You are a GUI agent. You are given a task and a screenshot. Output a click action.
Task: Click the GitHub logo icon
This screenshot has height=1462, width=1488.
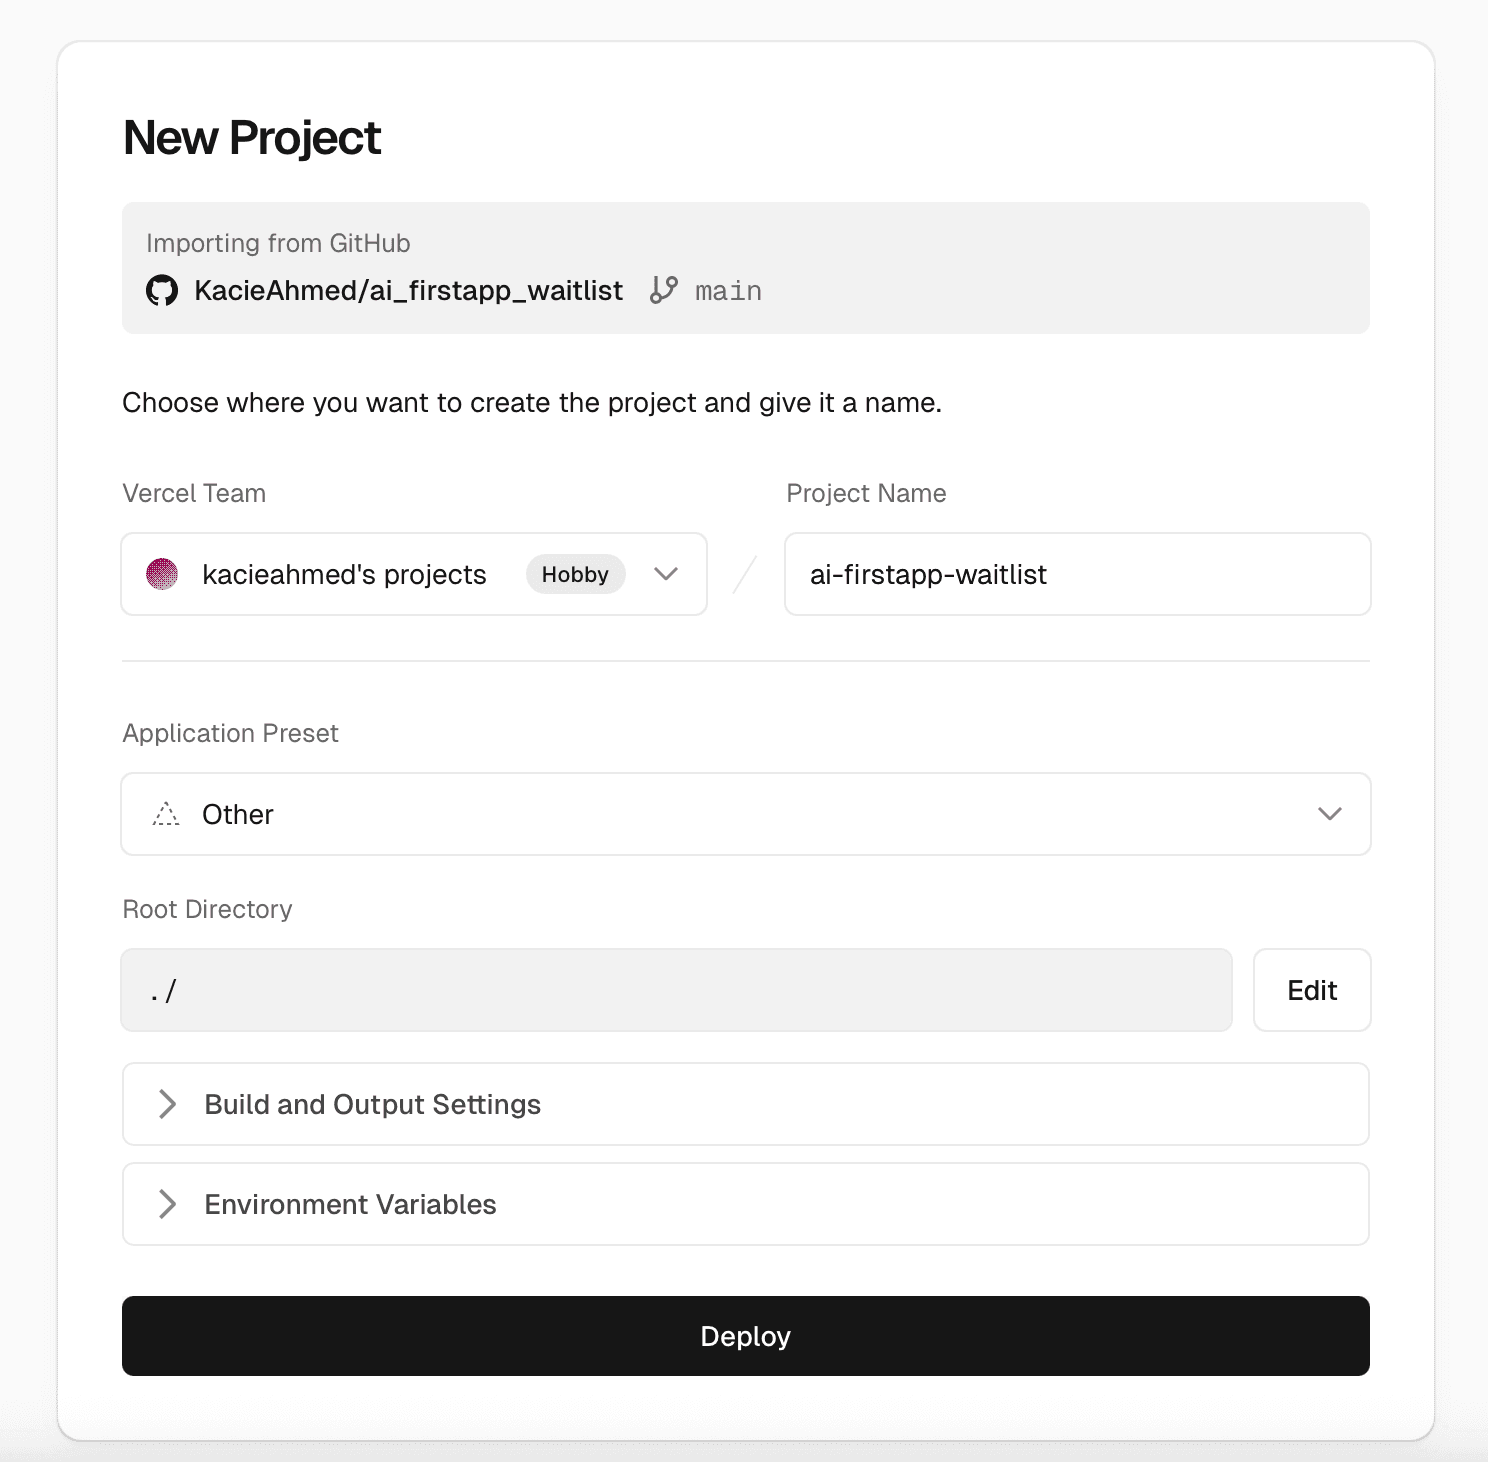pyautogui.click(x=162, y=290)
